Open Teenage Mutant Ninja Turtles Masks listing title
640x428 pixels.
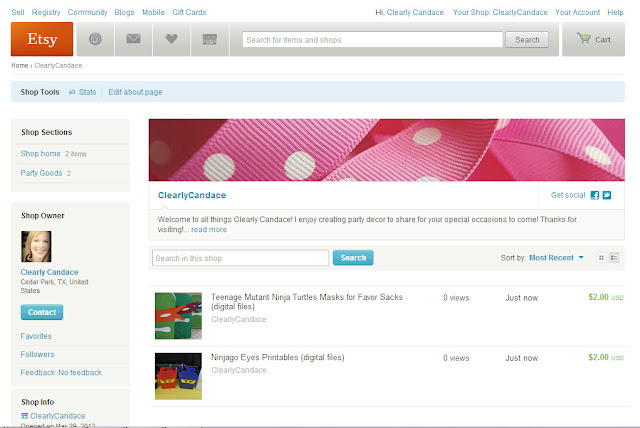(x=307, y=302)
